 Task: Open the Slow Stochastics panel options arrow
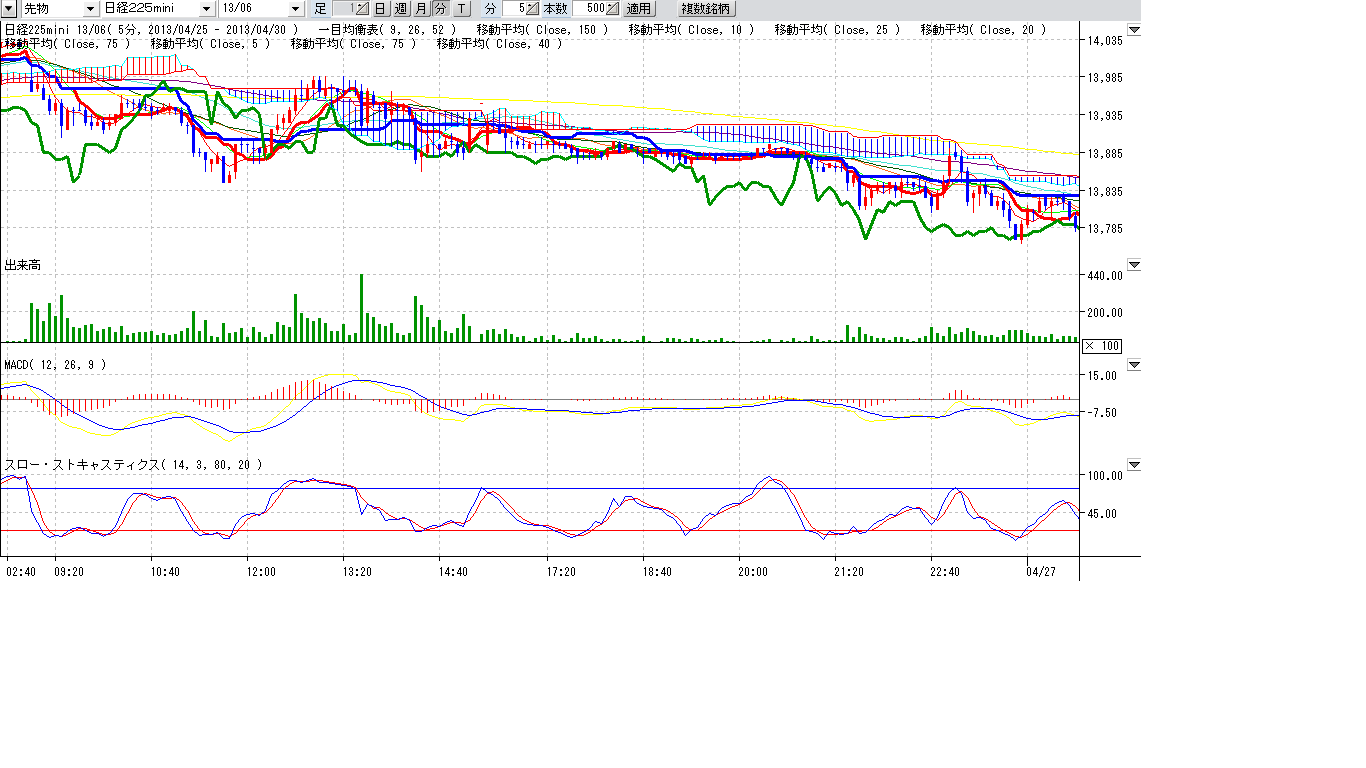(1134, 465)
